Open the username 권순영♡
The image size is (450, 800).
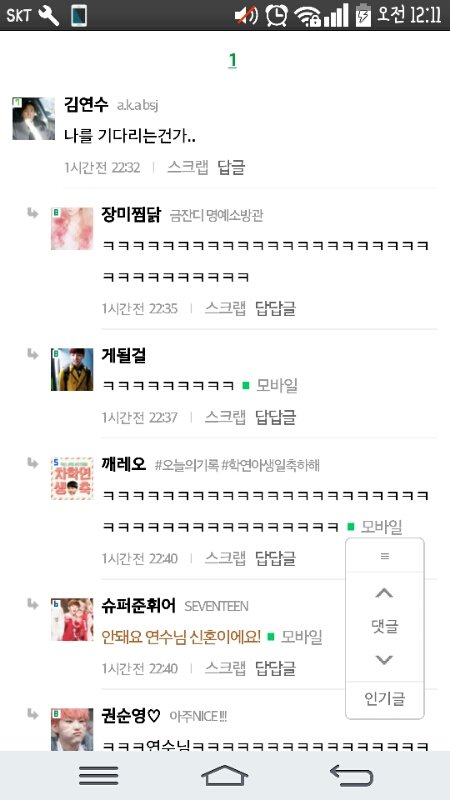[131, 716]
